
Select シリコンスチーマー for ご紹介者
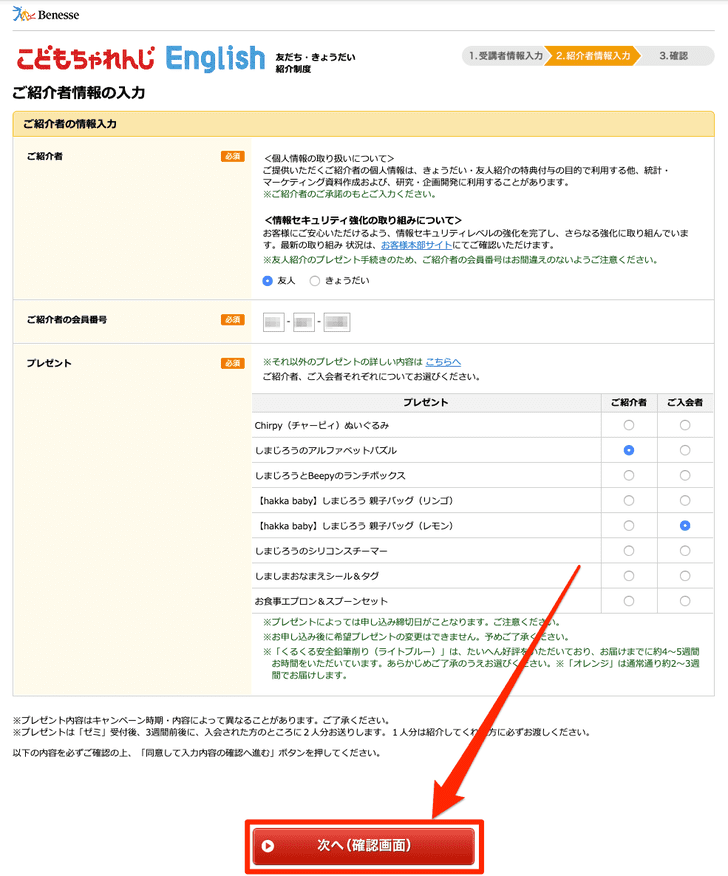tap(629, 551)
